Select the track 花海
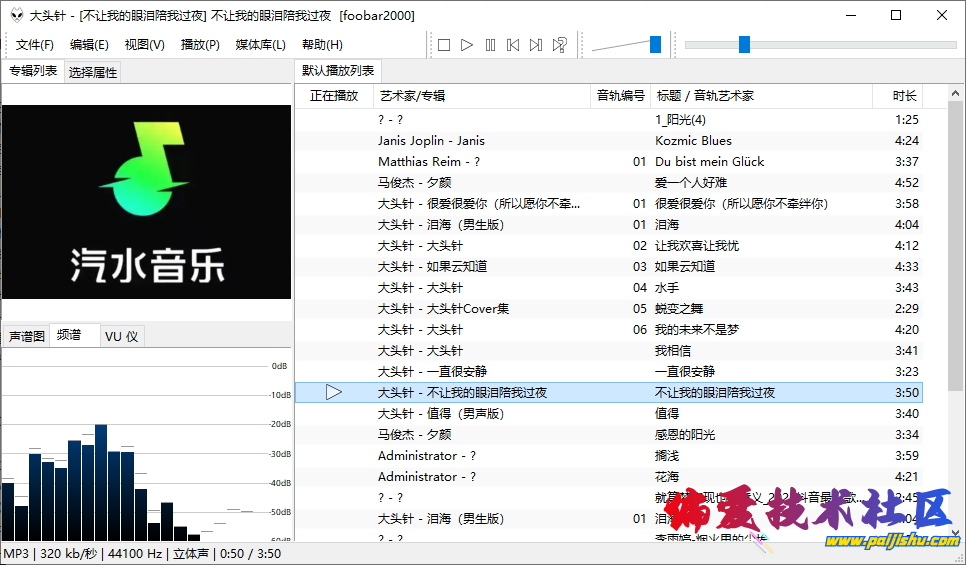 (609, 476)
